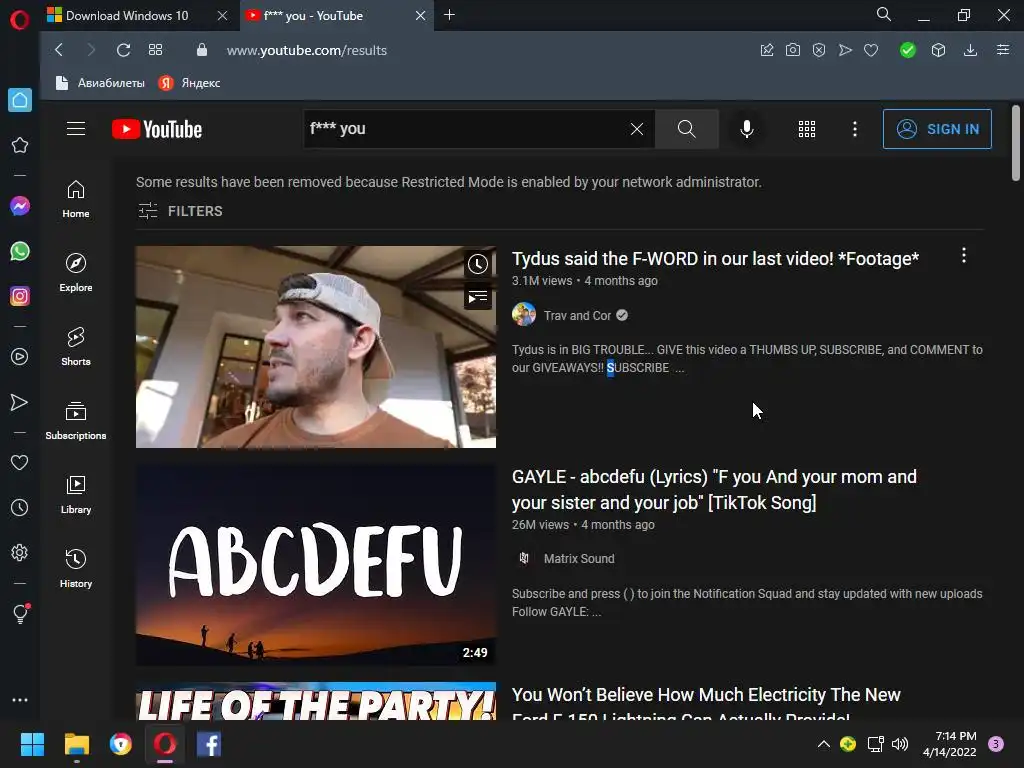
Task: Open Easy Setup panel icon
Action: tap(1003, 50)
